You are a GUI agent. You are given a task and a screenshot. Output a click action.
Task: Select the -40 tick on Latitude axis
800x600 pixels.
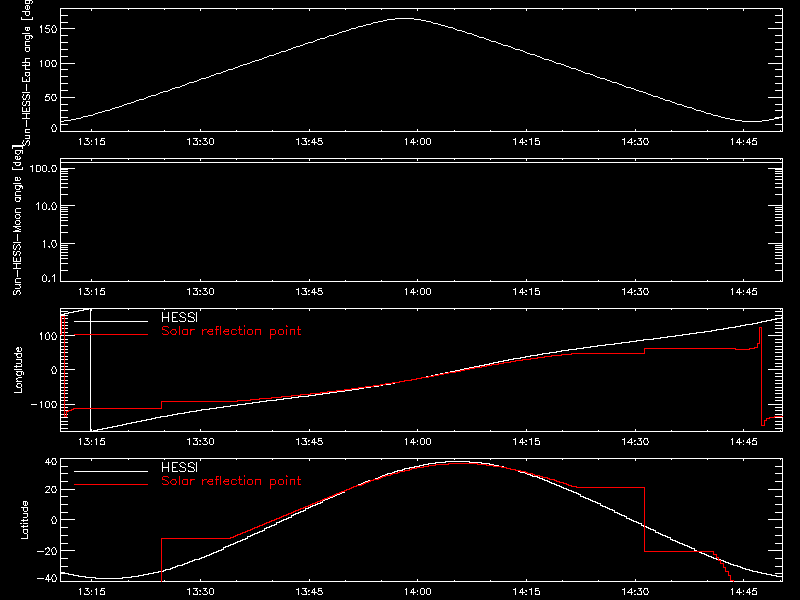[x=47, y=579]
